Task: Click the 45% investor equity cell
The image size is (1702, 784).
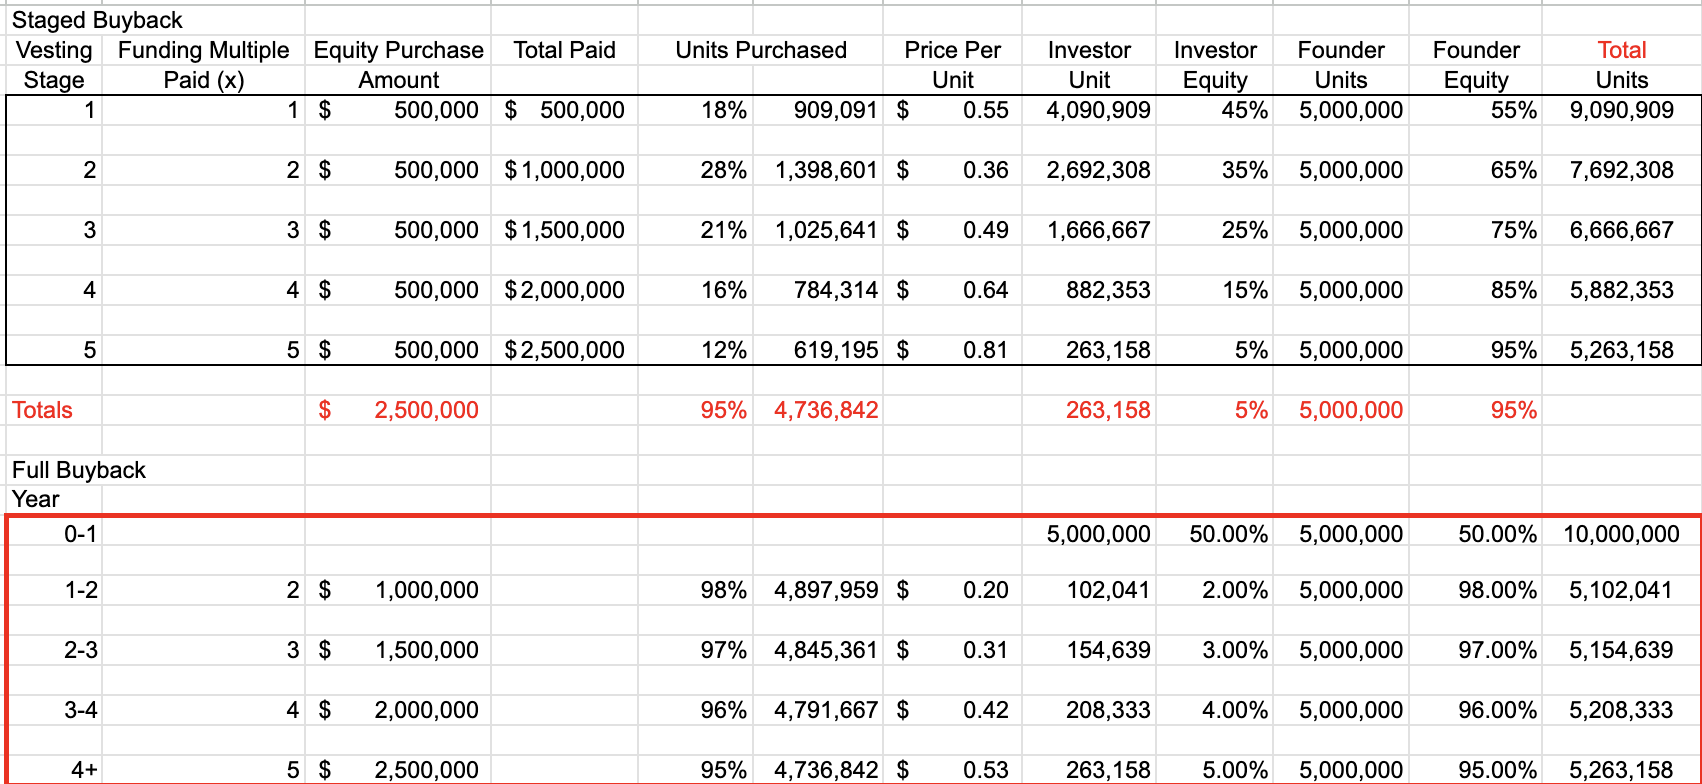Action: (x=1244, y=110)
